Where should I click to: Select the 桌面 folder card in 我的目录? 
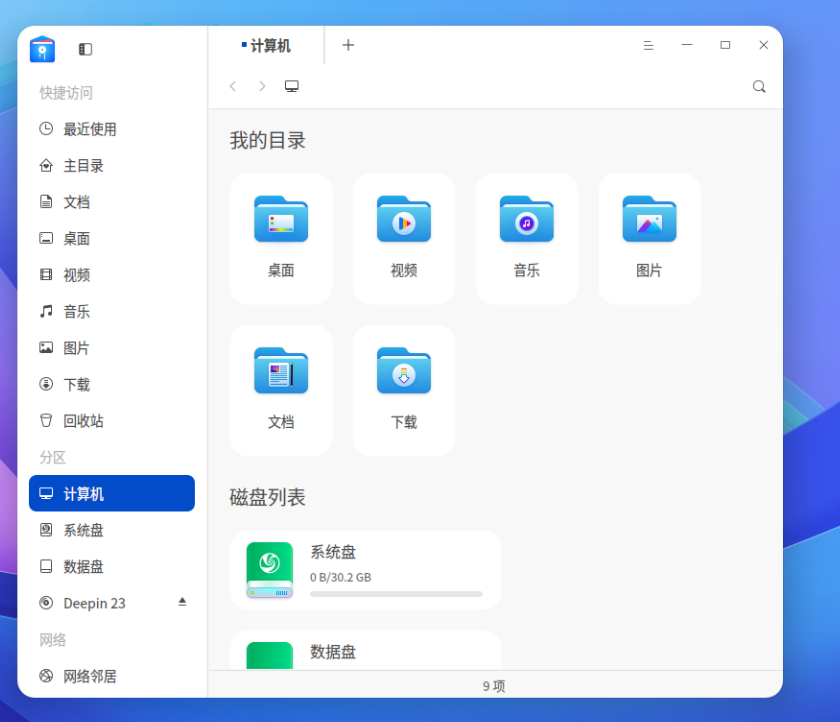[x=281, y=239]
